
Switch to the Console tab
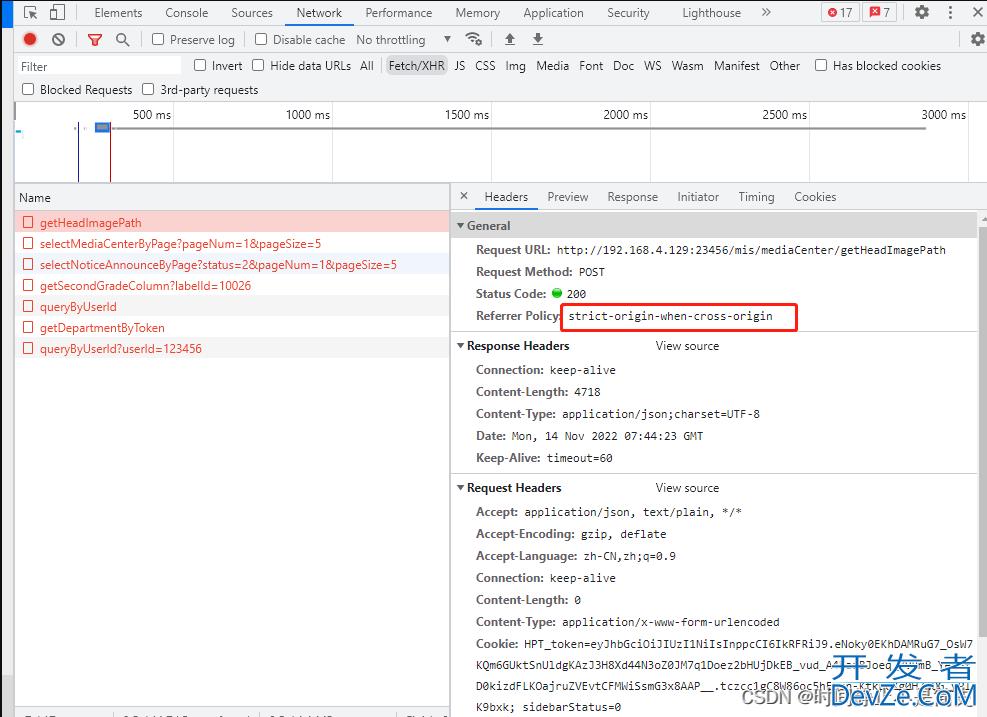186,13
